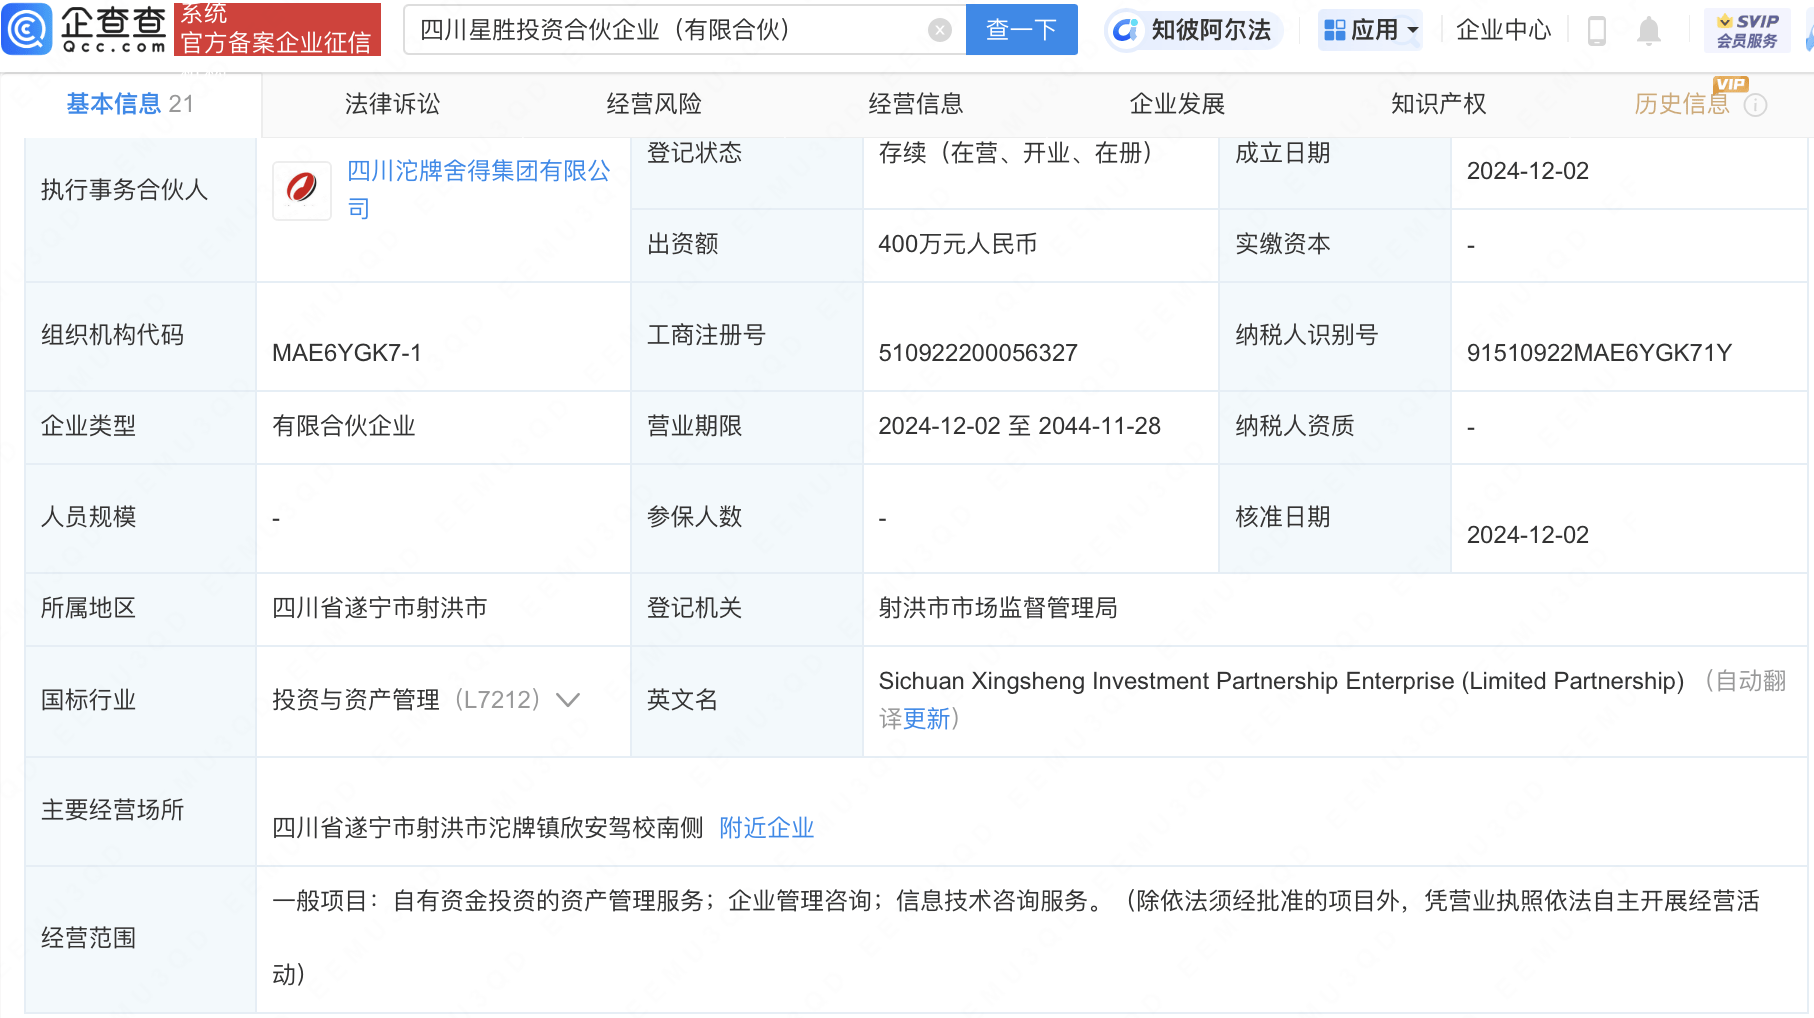Click the 沱牌舍得 company logo
The width and height of the screenshot is (1814, 1018).
tap(302, 189)
